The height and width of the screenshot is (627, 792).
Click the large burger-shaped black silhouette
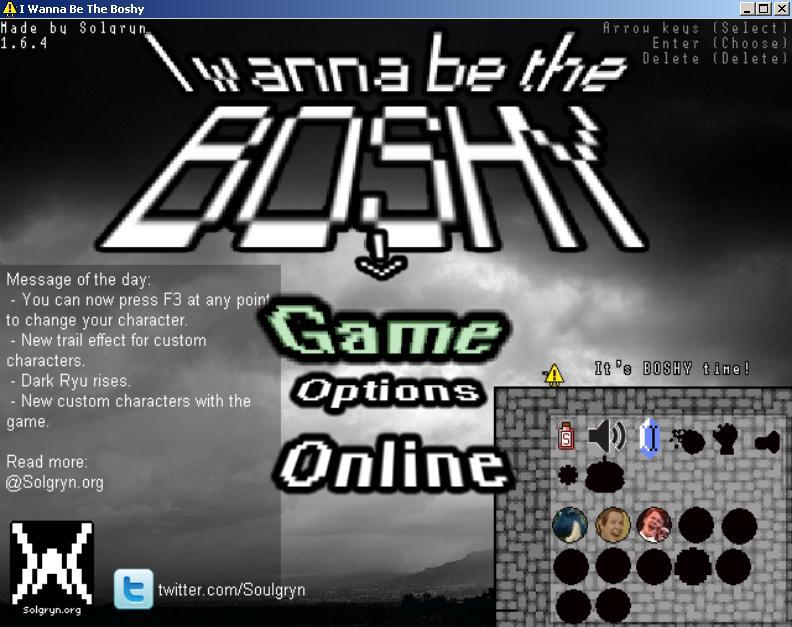coord(605,475)
